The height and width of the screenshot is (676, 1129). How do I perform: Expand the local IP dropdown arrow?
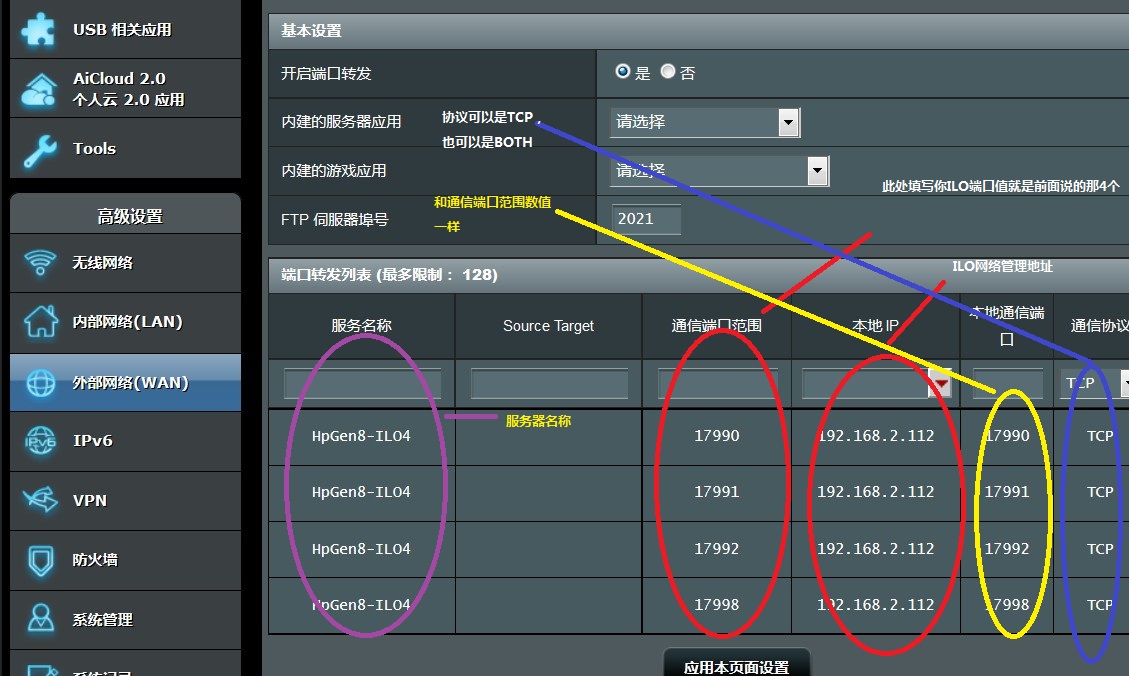(940, 382)
